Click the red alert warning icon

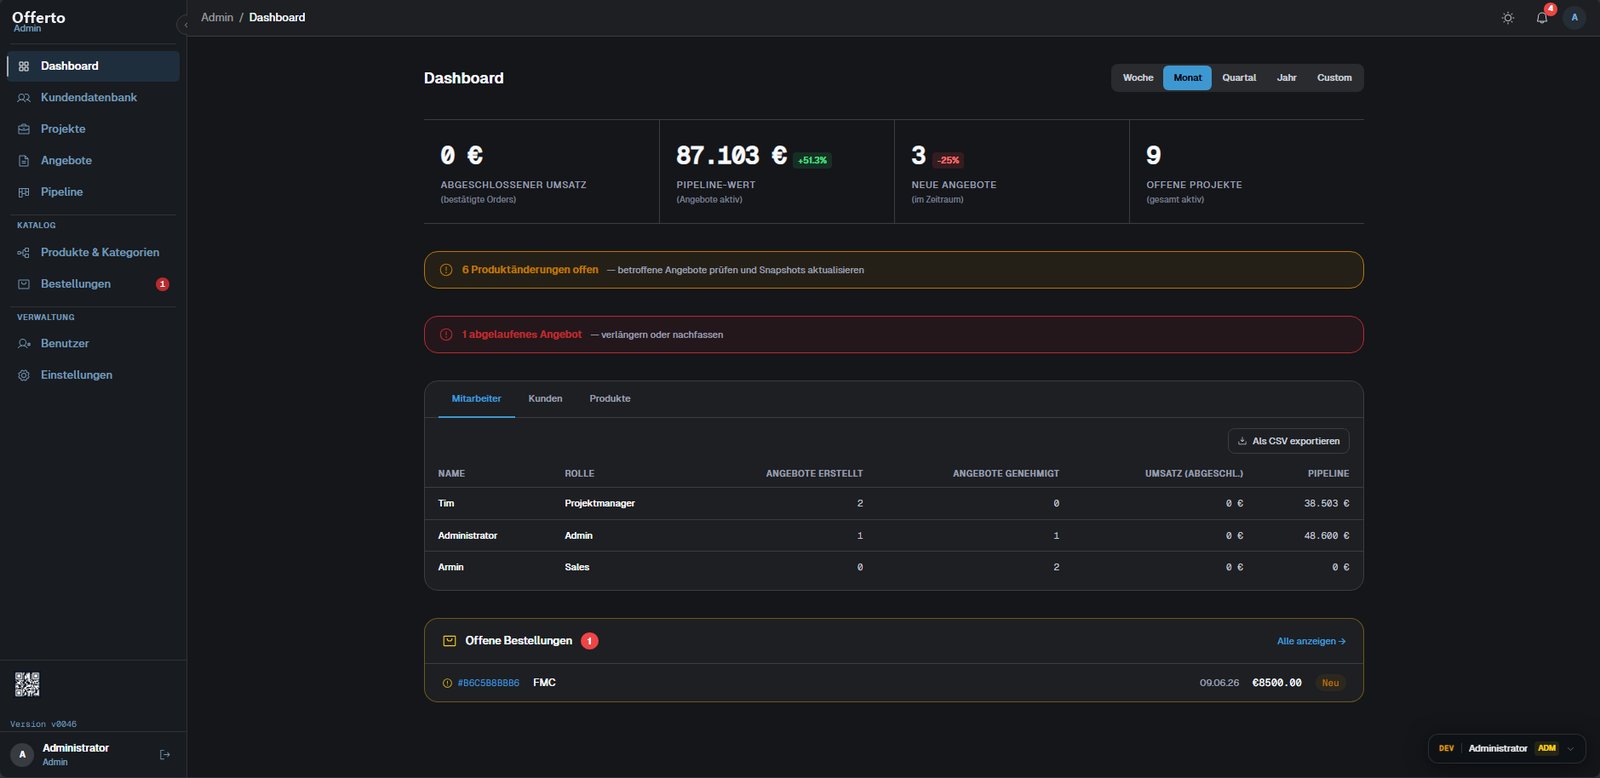point(446,335)
